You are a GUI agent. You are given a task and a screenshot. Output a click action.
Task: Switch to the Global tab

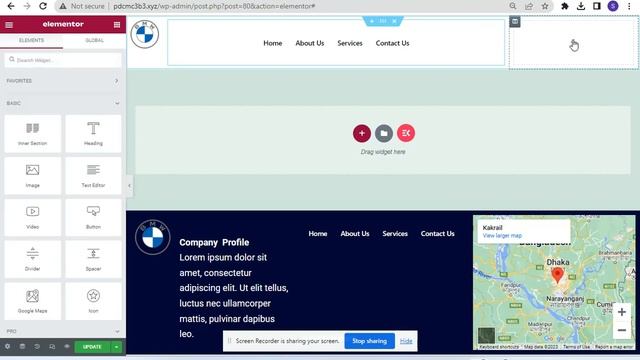(94, 40)
